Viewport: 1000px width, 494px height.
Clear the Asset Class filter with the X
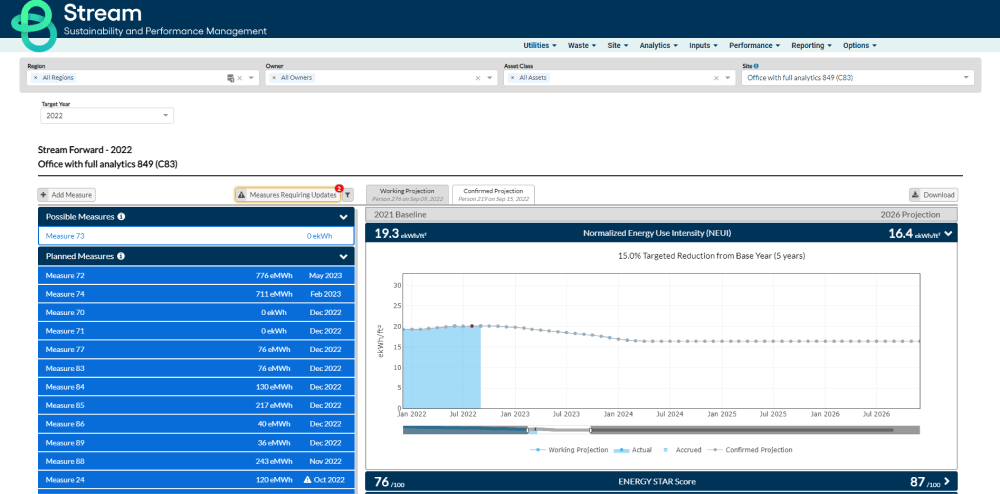pos(716,78)
